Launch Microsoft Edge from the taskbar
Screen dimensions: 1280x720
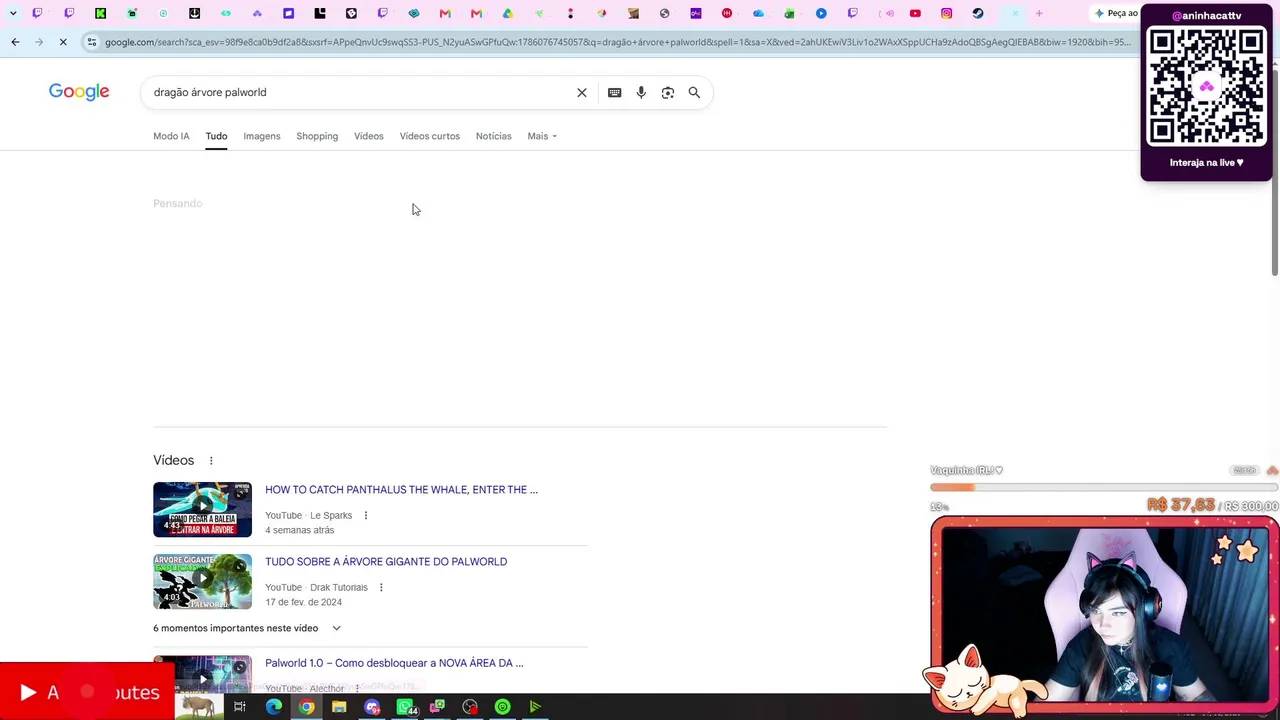tap(274, 707)
